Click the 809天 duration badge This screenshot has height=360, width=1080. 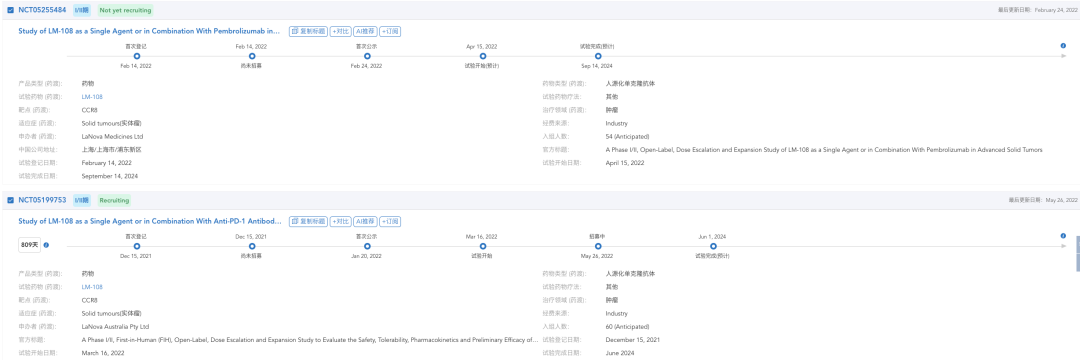click(x=30, y=245)
